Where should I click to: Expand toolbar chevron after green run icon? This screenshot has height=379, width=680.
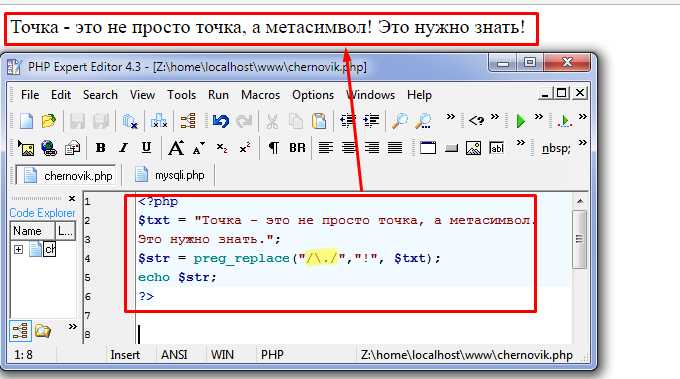(539, 116)
